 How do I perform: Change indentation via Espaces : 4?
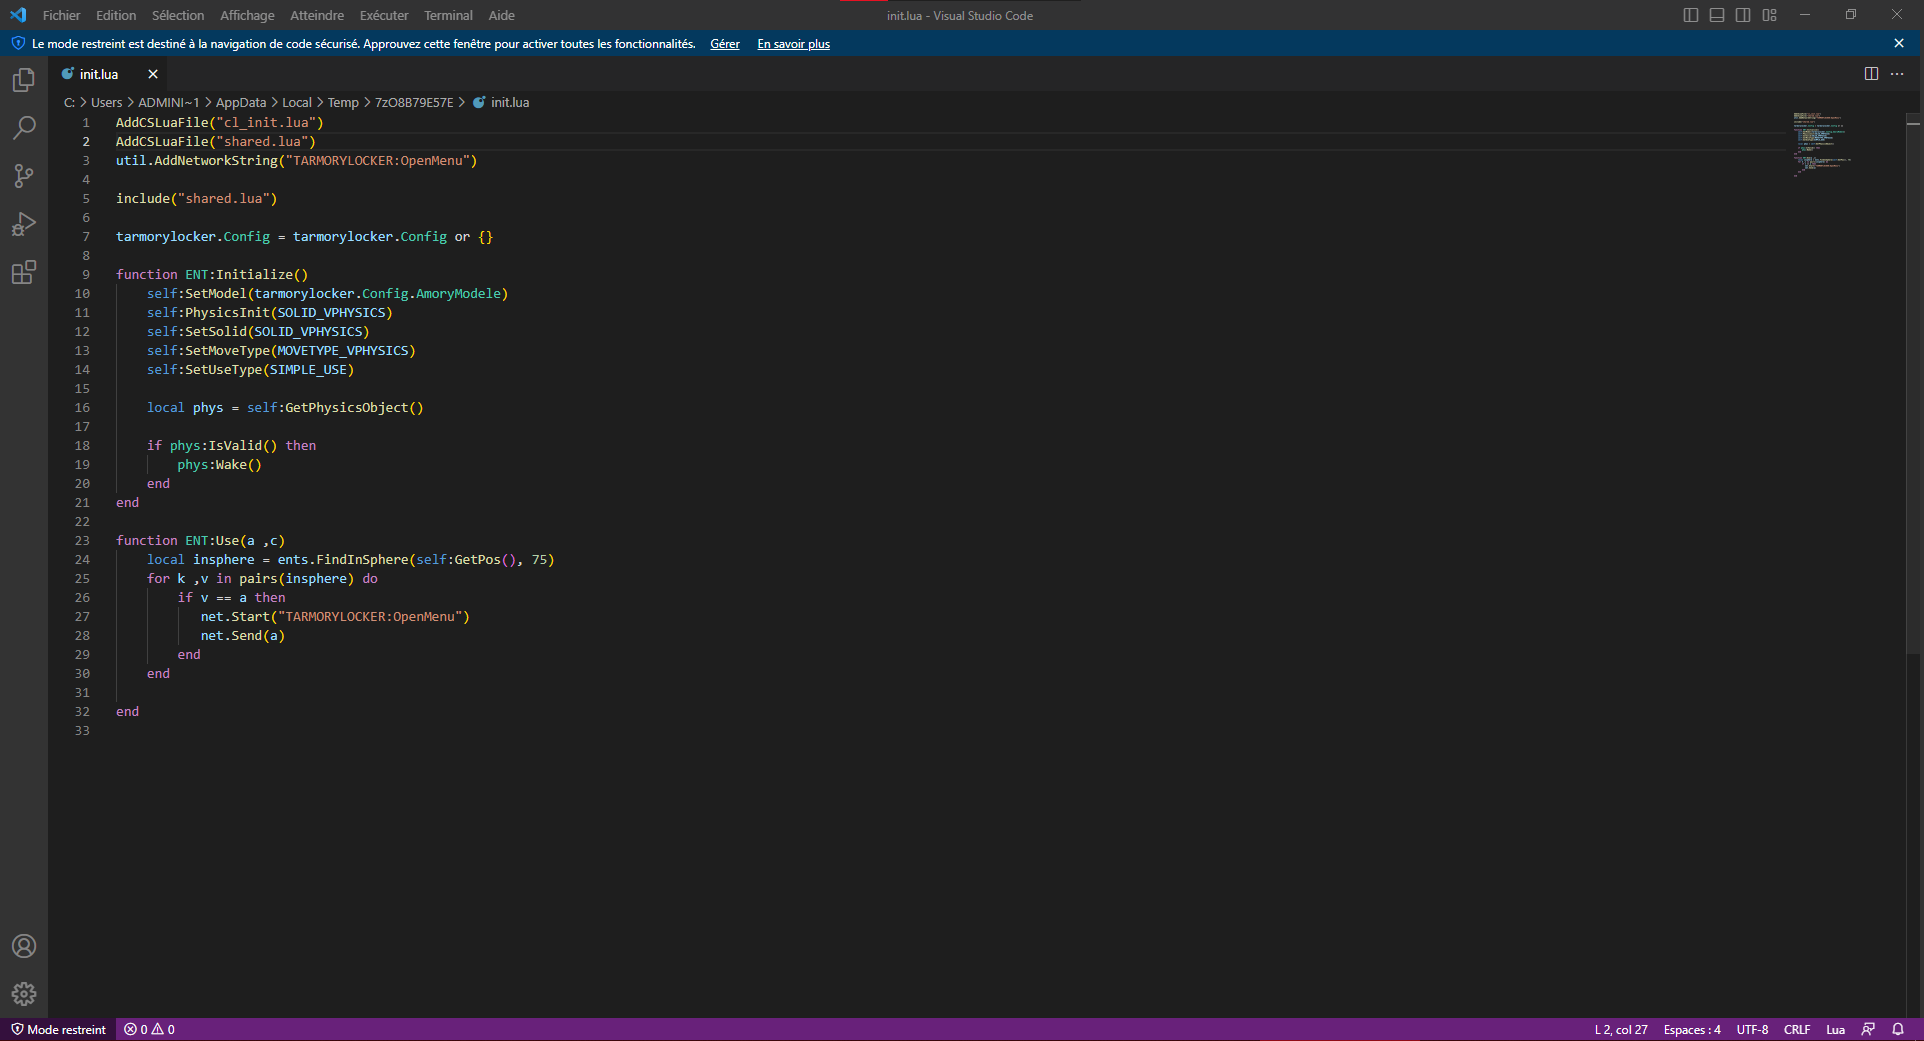(x=1692, y=1029)
